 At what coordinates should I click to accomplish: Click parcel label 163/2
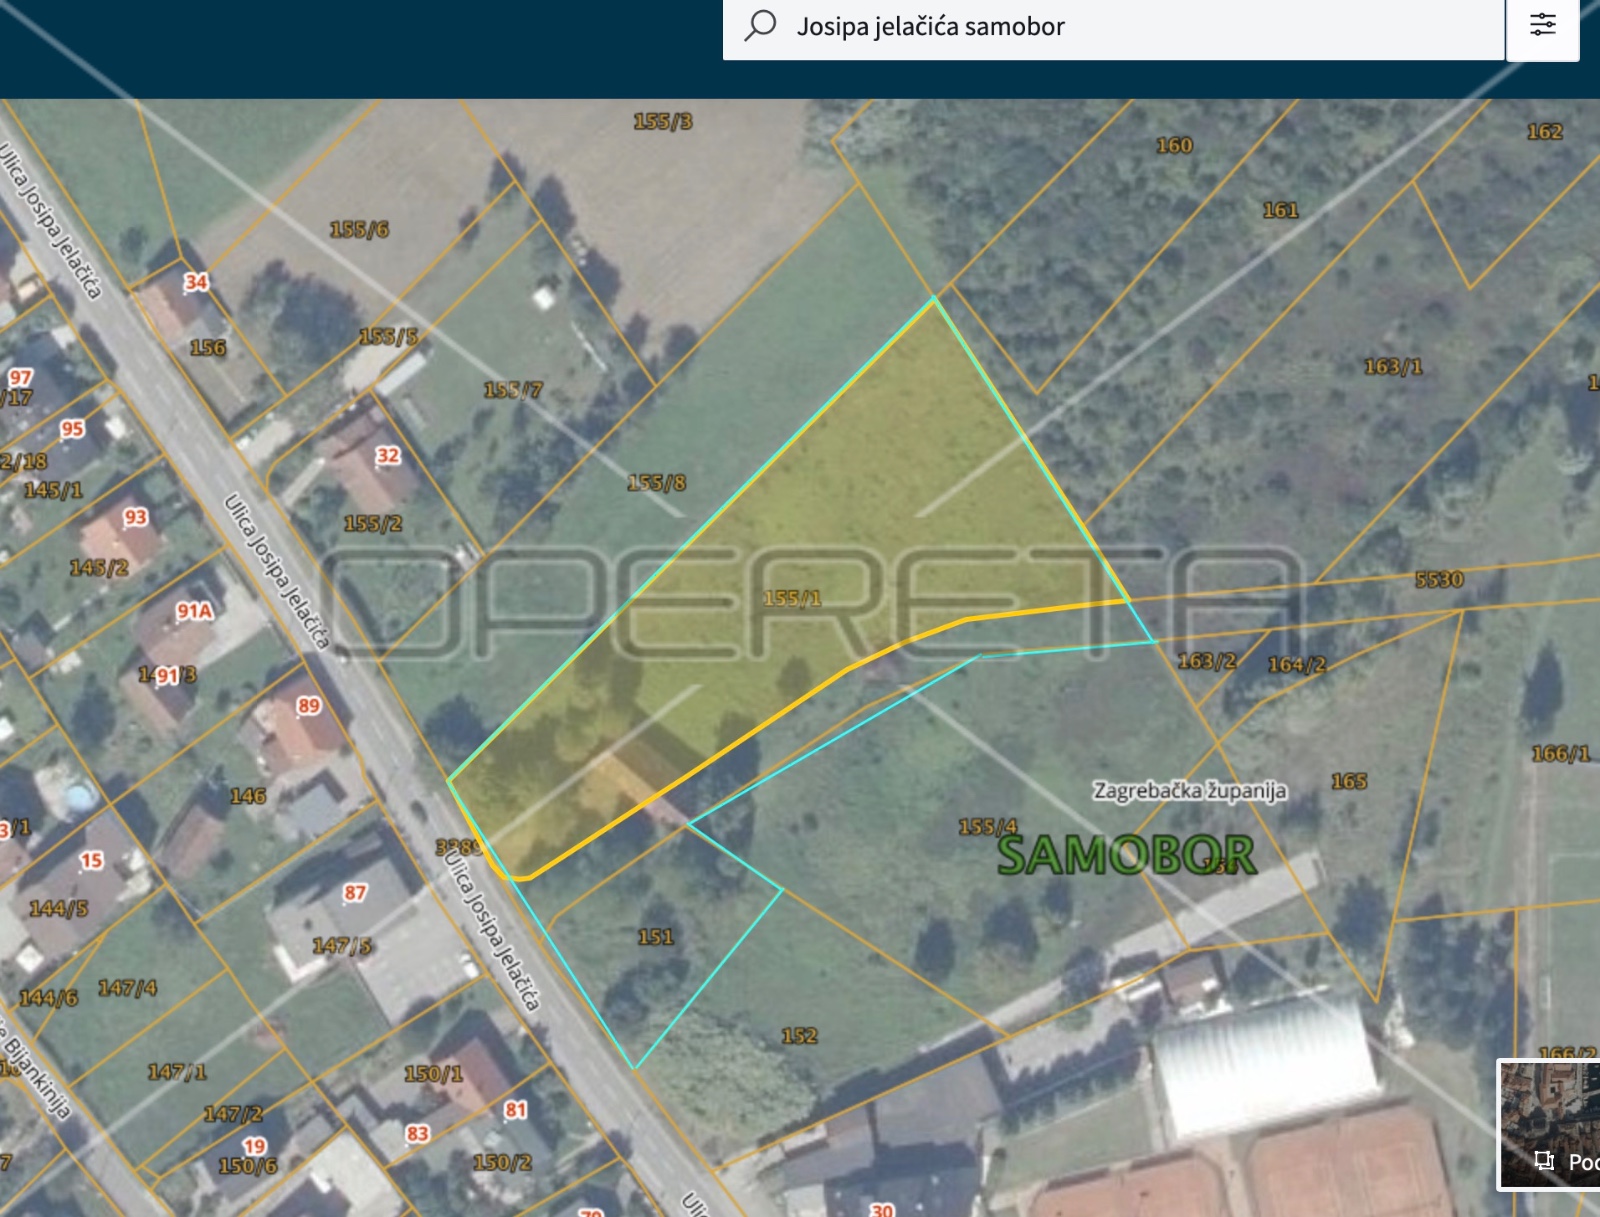1207,661
